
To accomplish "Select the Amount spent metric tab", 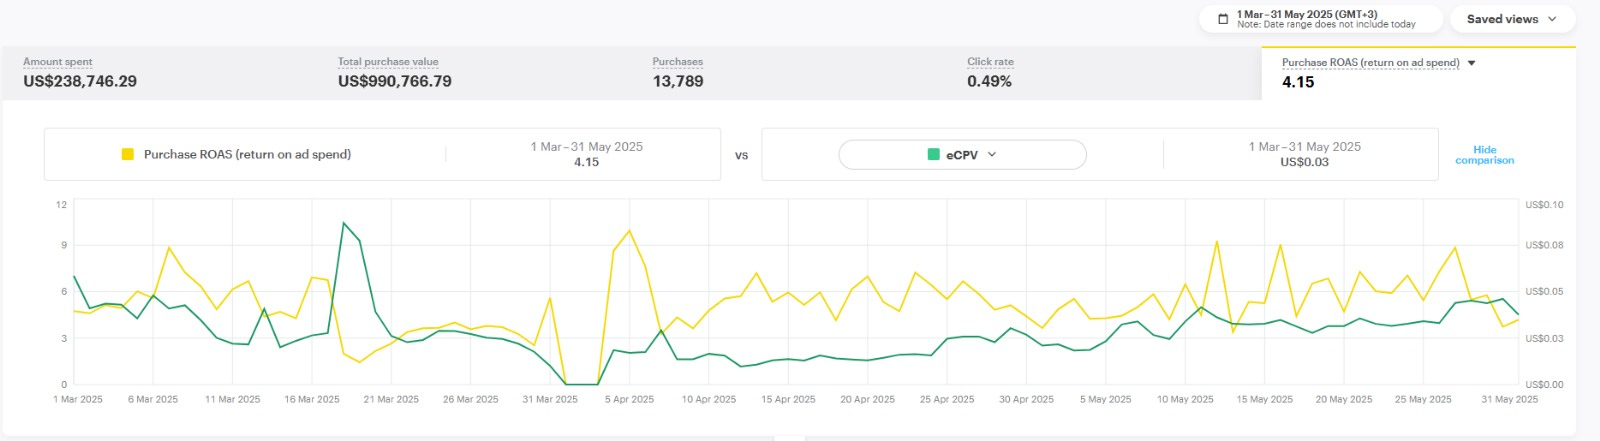I will [80, 73].
